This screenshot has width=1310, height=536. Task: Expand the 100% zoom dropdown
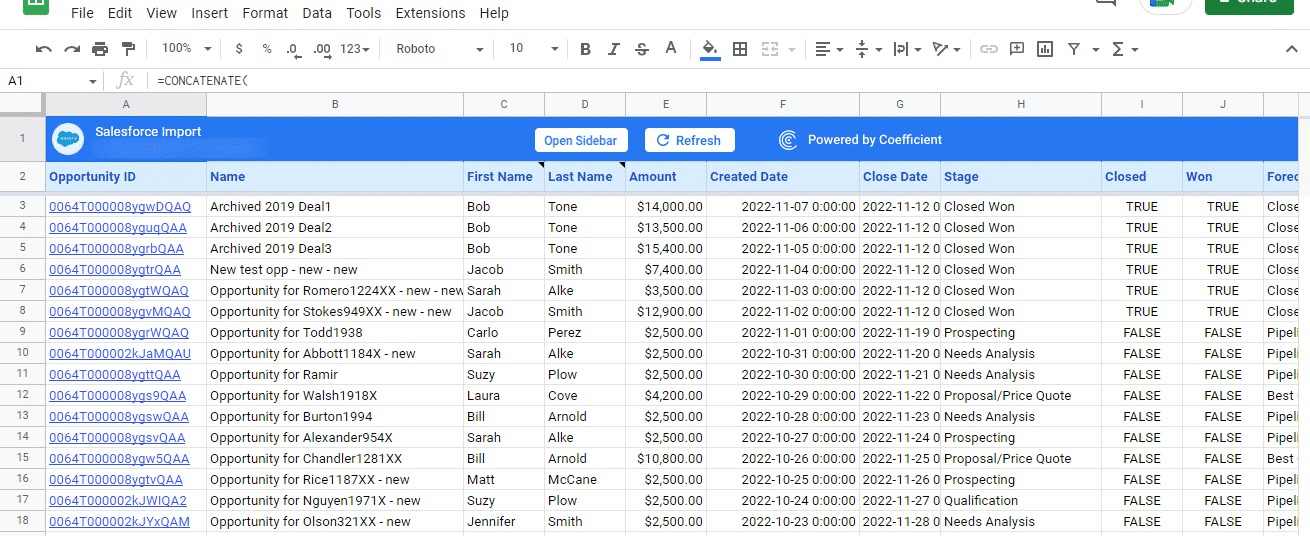(187, 49)
